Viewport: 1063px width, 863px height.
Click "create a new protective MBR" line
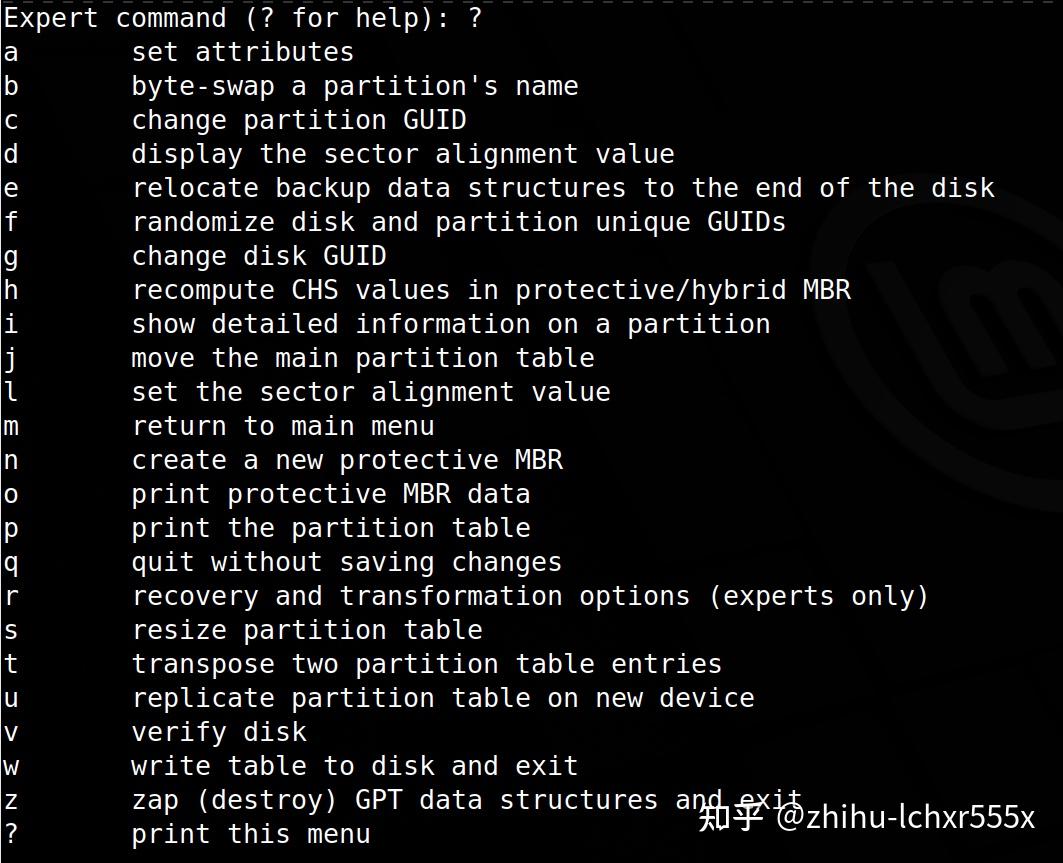346,460
